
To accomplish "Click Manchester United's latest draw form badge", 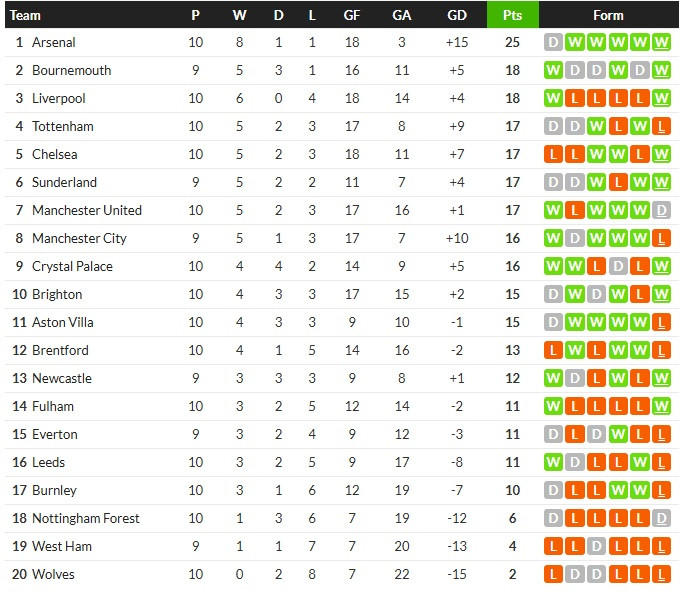I will 661,211.
